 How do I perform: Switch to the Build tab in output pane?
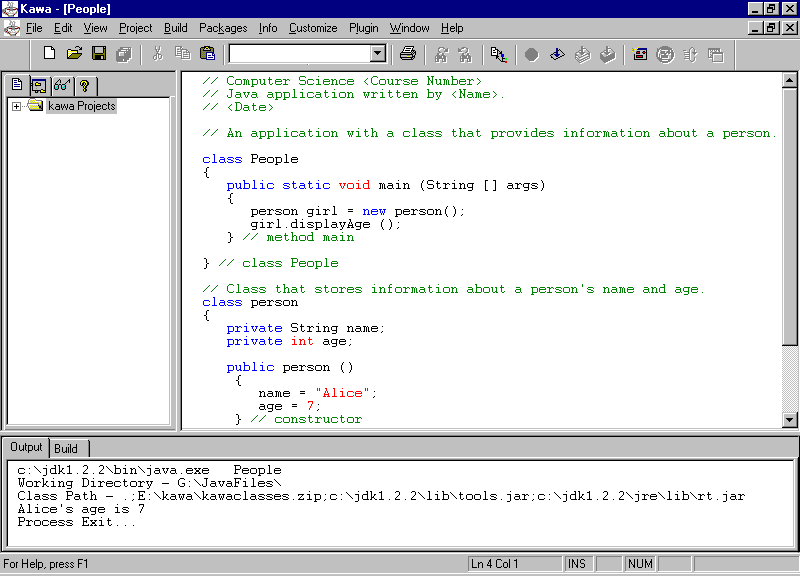click(x=66, y=449)
